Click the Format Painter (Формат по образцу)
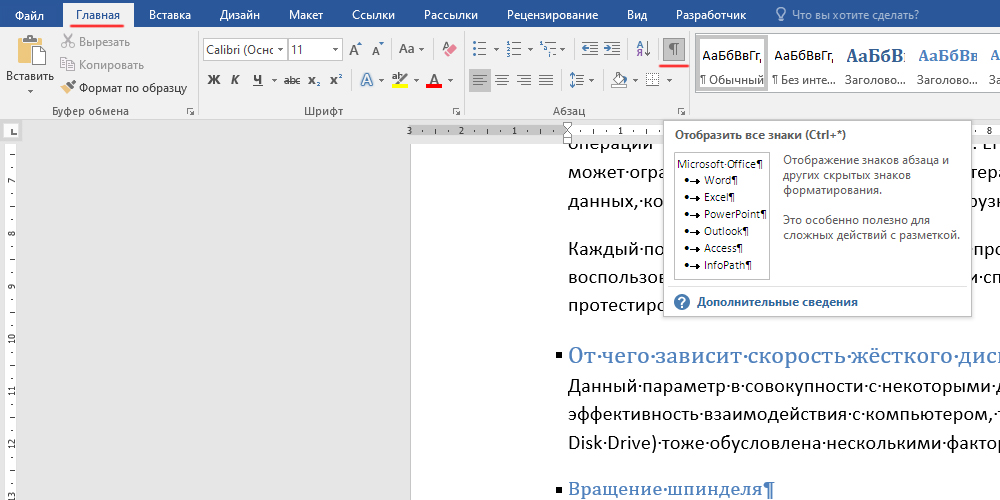 tap(124, 88)
